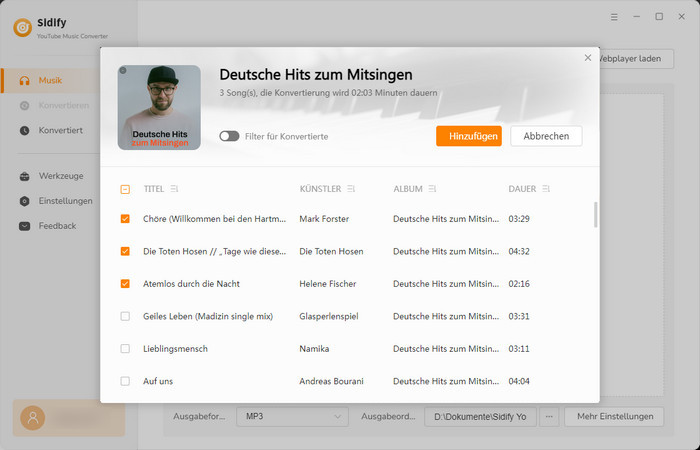Sort by DAUER using the sort icon

pos(546,189)
